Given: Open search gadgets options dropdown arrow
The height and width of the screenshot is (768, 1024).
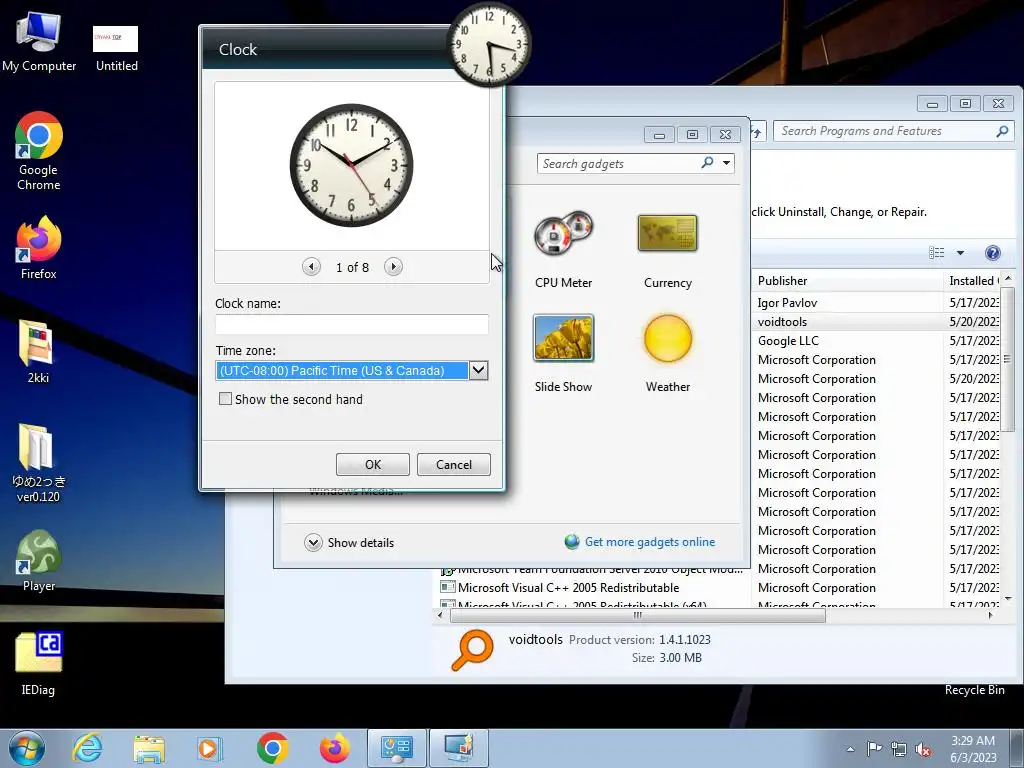Looking at the screenshot, I should point(726,163).
